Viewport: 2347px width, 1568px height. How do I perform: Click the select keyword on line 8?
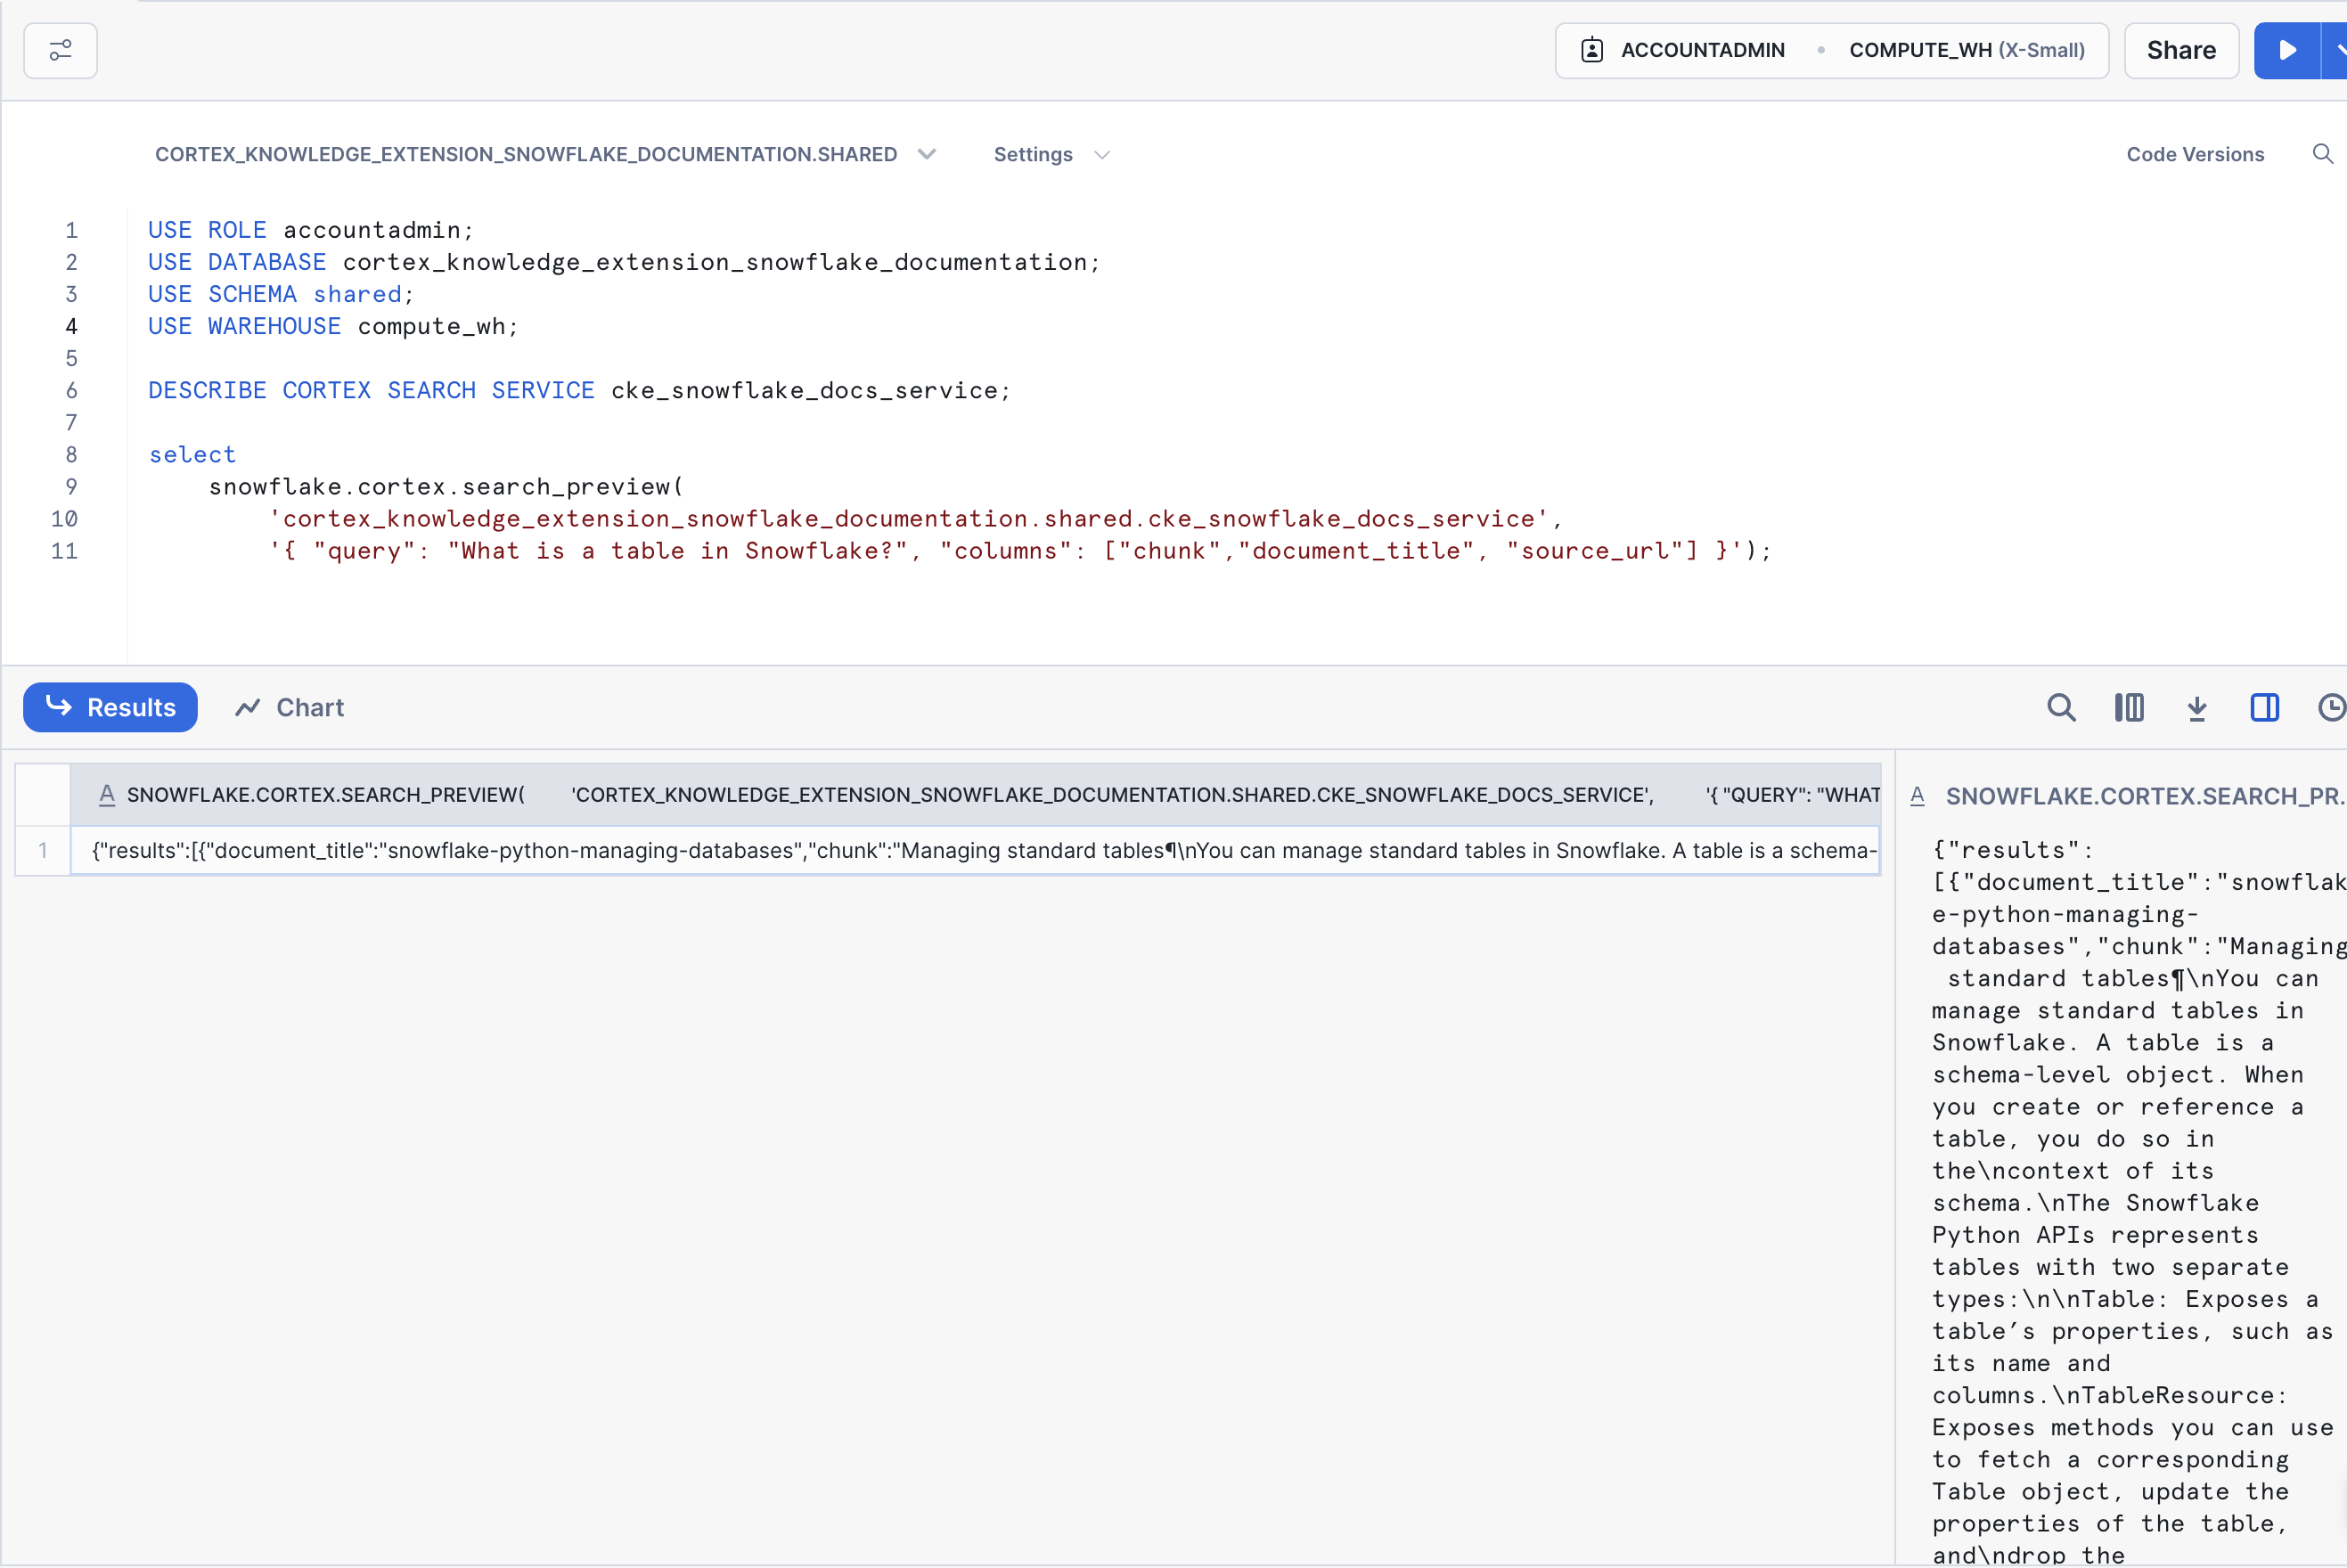tap(192, 454)
